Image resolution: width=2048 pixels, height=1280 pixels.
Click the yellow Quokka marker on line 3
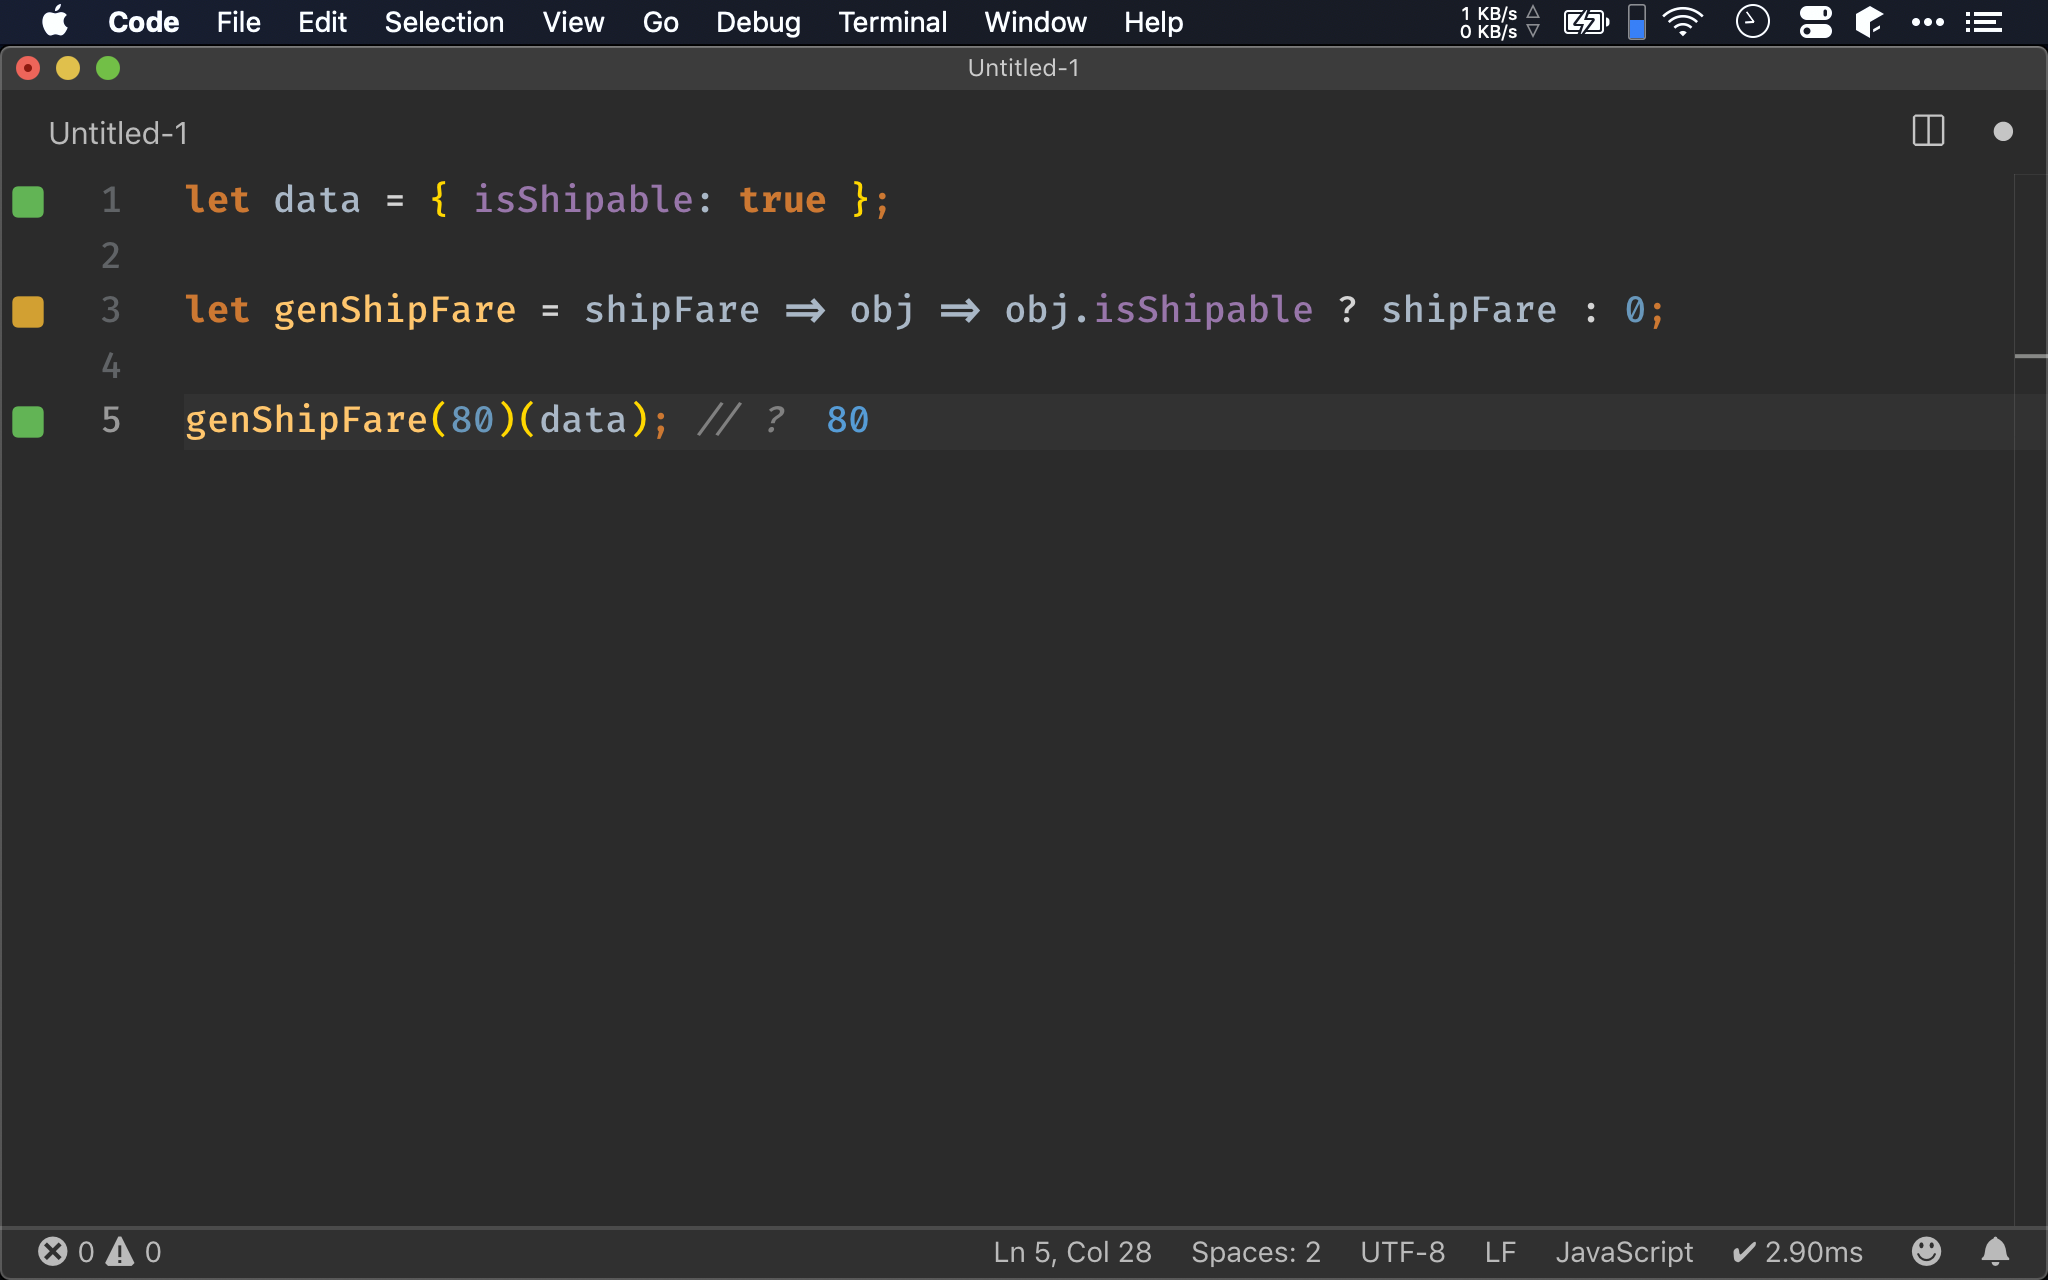click(x=28, y=311)
